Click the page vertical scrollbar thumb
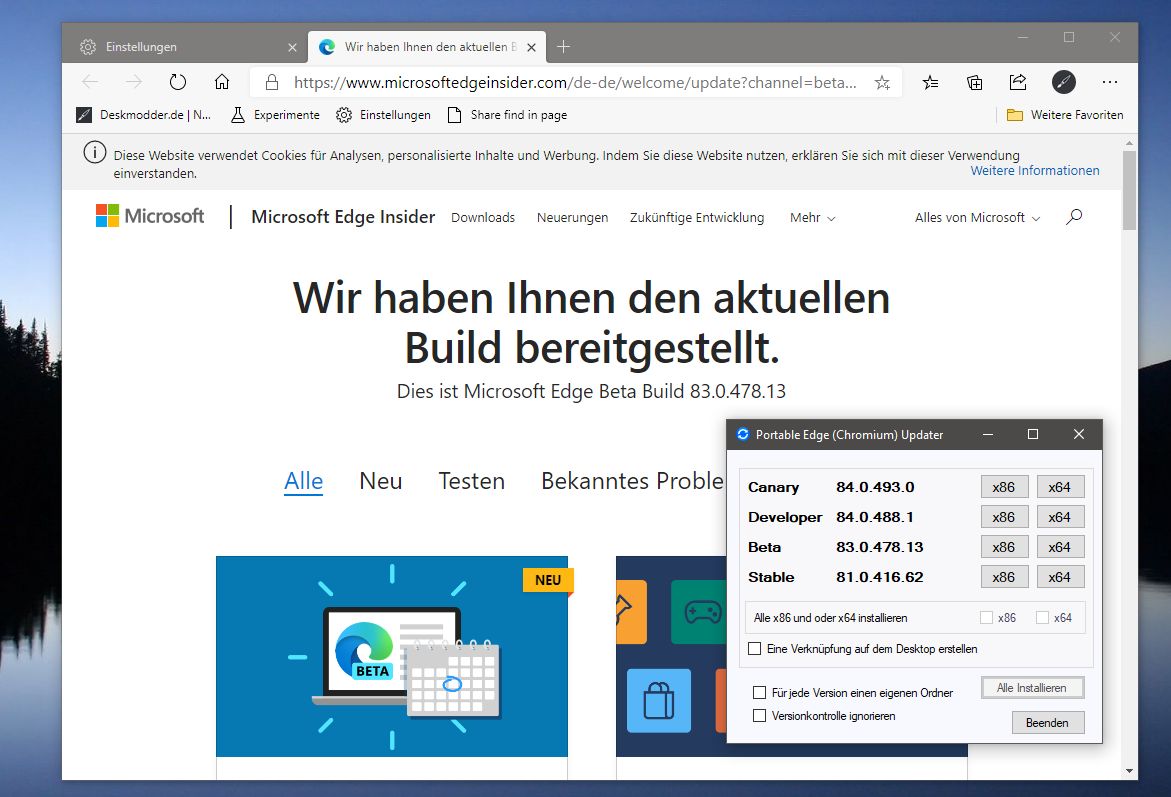Viewport: 1171px width, 797px height. coord(1129,190)
